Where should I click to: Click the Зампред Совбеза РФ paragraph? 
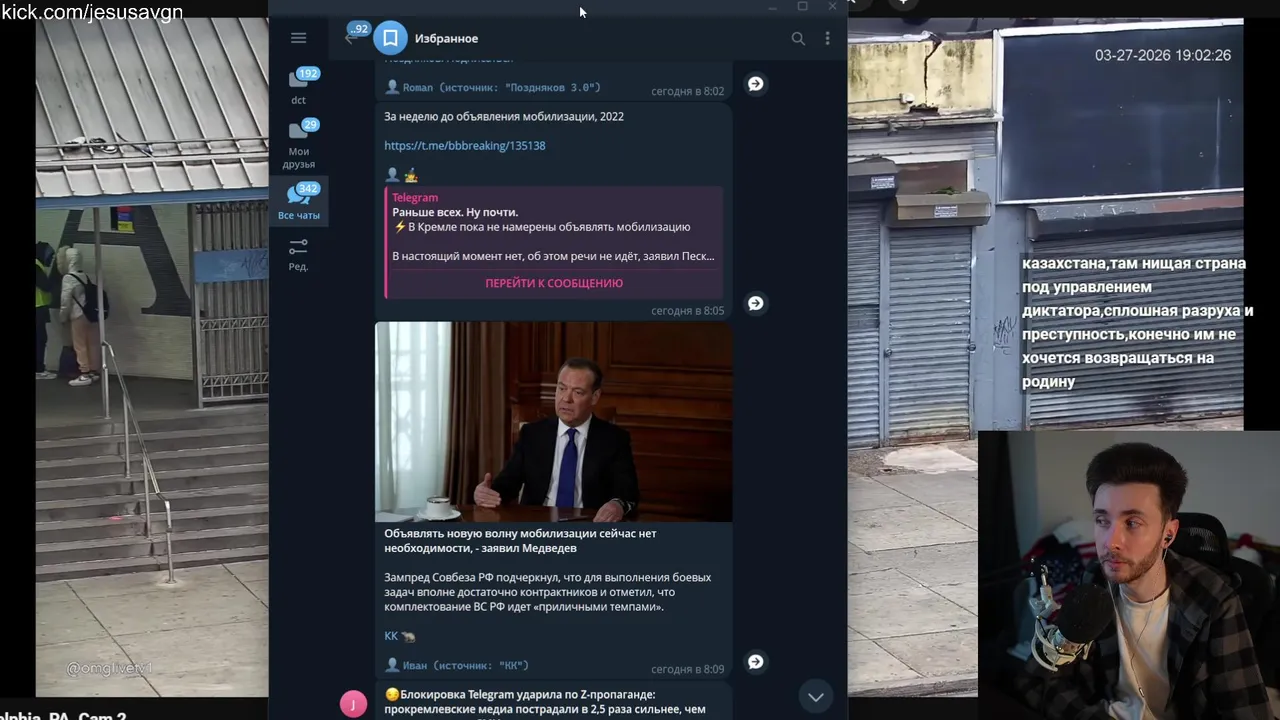pyautogui.click(x=548, y=592)
